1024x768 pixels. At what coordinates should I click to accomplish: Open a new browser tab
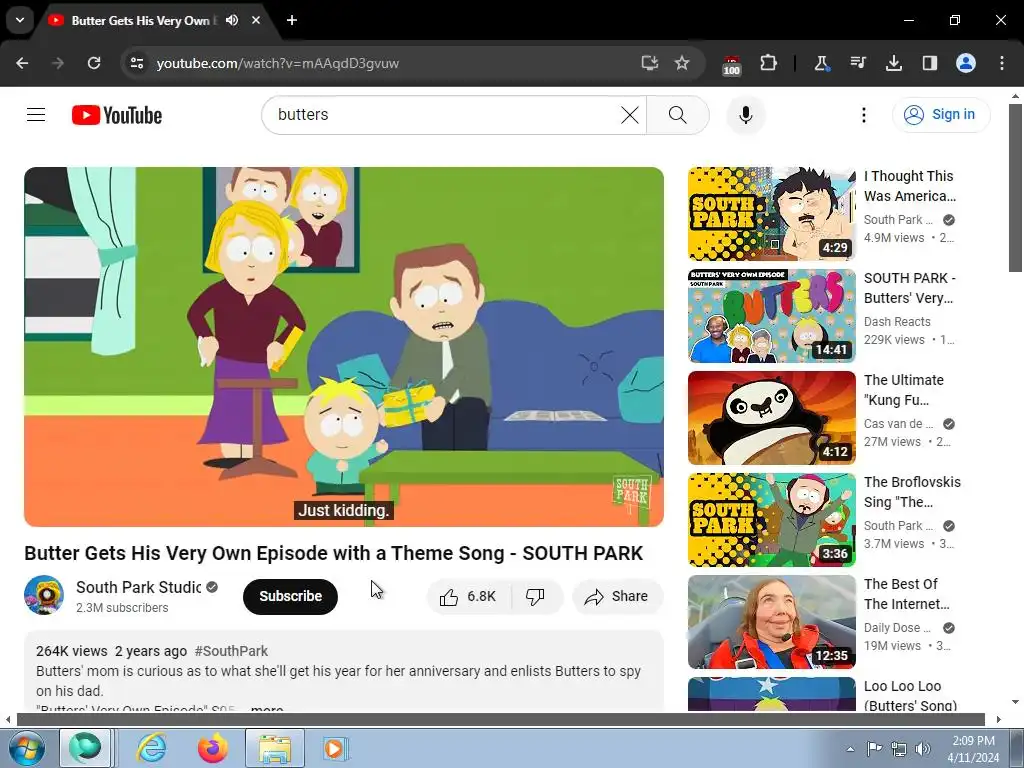coord(292,20)
